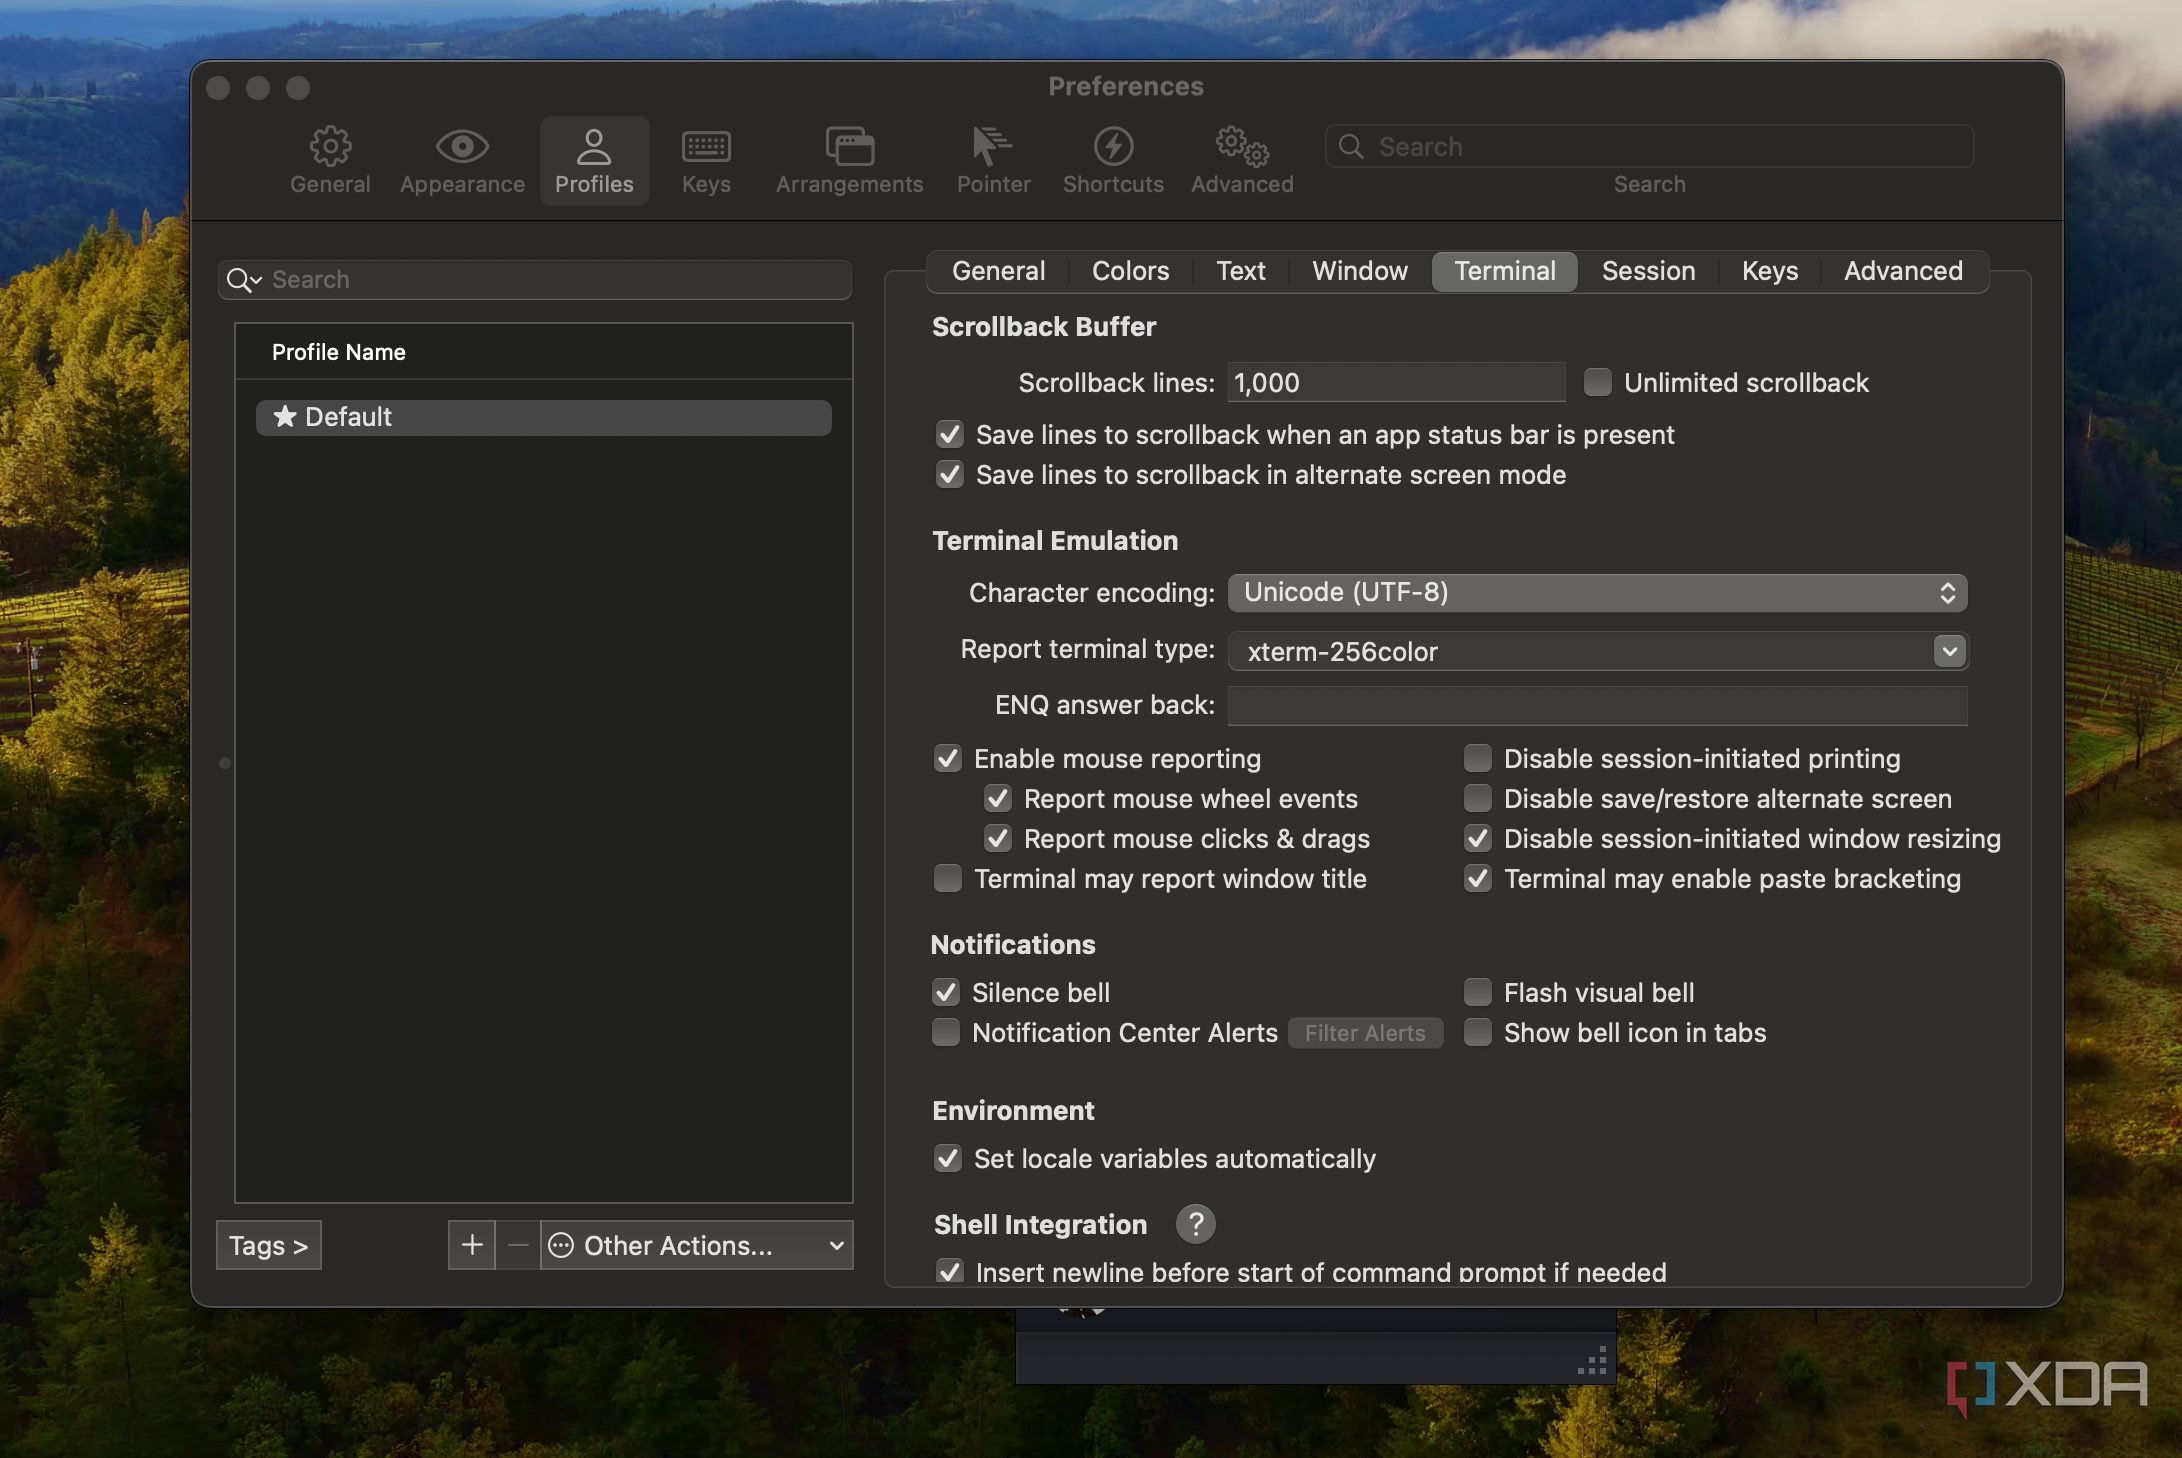Click the Shell Integration help question mark
This screenshot has height=1458, width=2182.
(x=1195, y=1224)
